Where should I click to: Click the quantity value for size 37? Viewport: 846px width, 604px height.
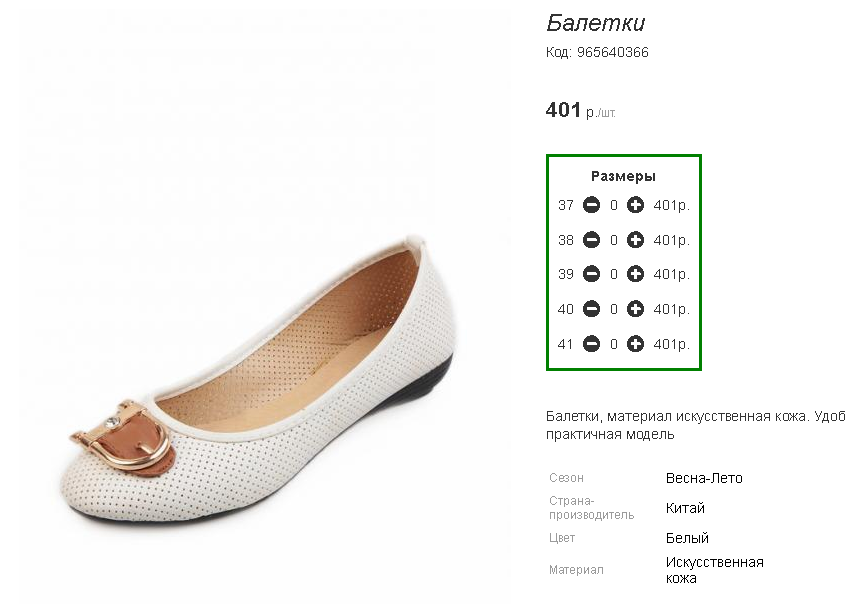(613, 205)
